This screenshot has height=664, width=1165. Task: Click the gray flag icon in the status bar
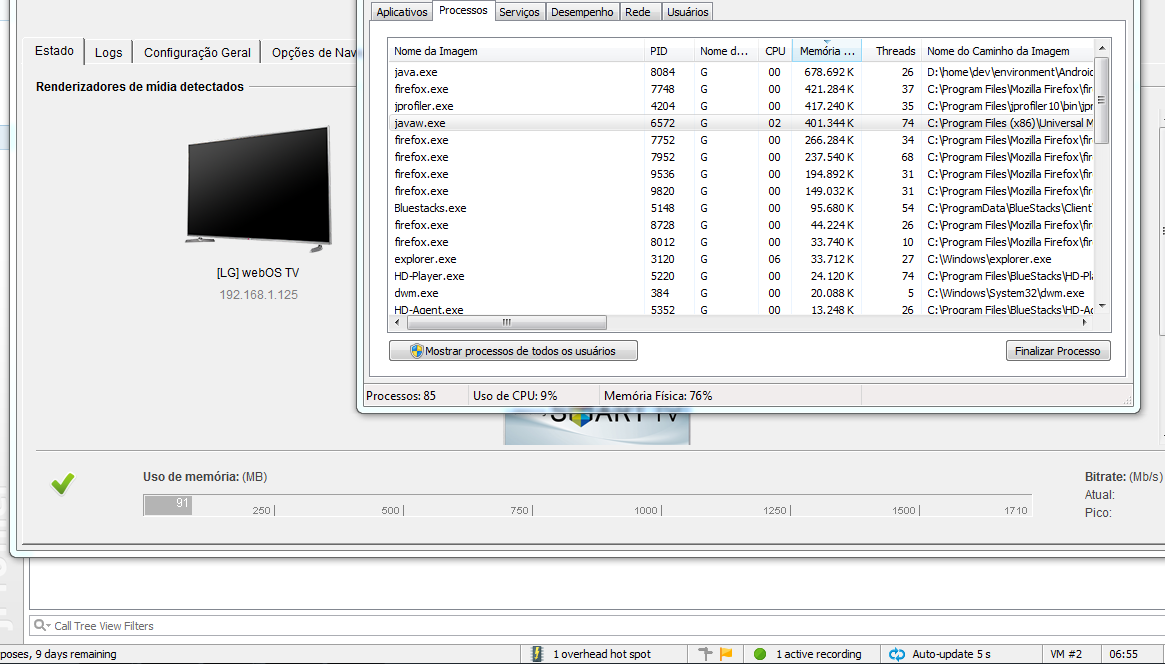[704, 651]
